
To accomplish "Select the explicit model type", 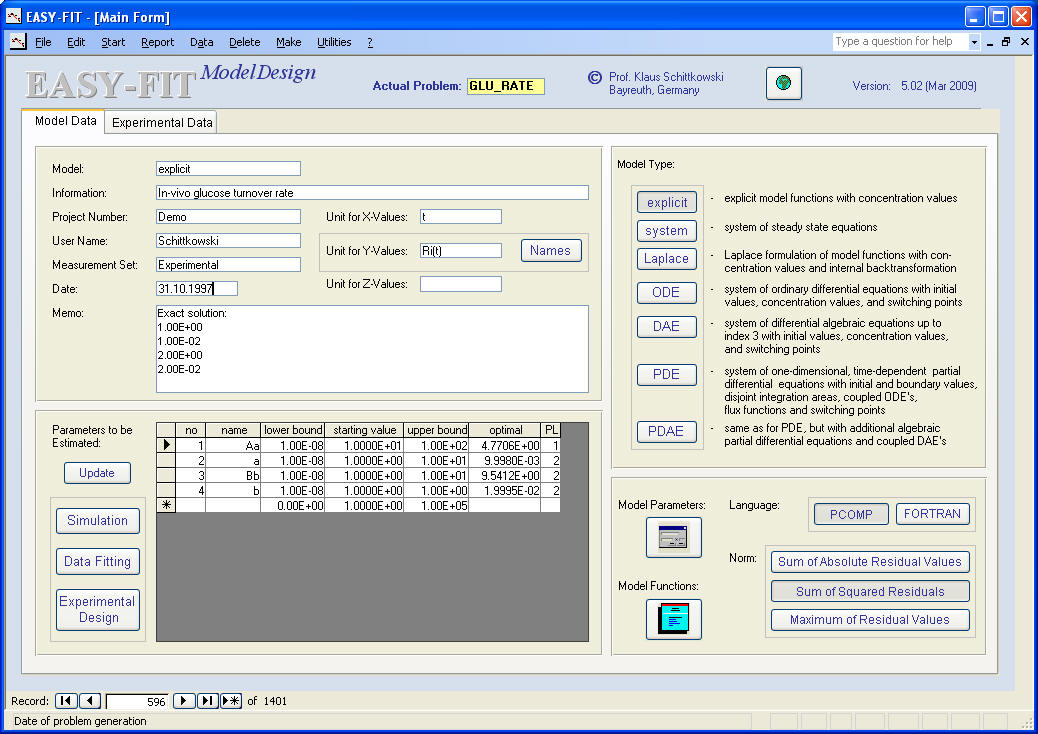I will pos(666,202).
